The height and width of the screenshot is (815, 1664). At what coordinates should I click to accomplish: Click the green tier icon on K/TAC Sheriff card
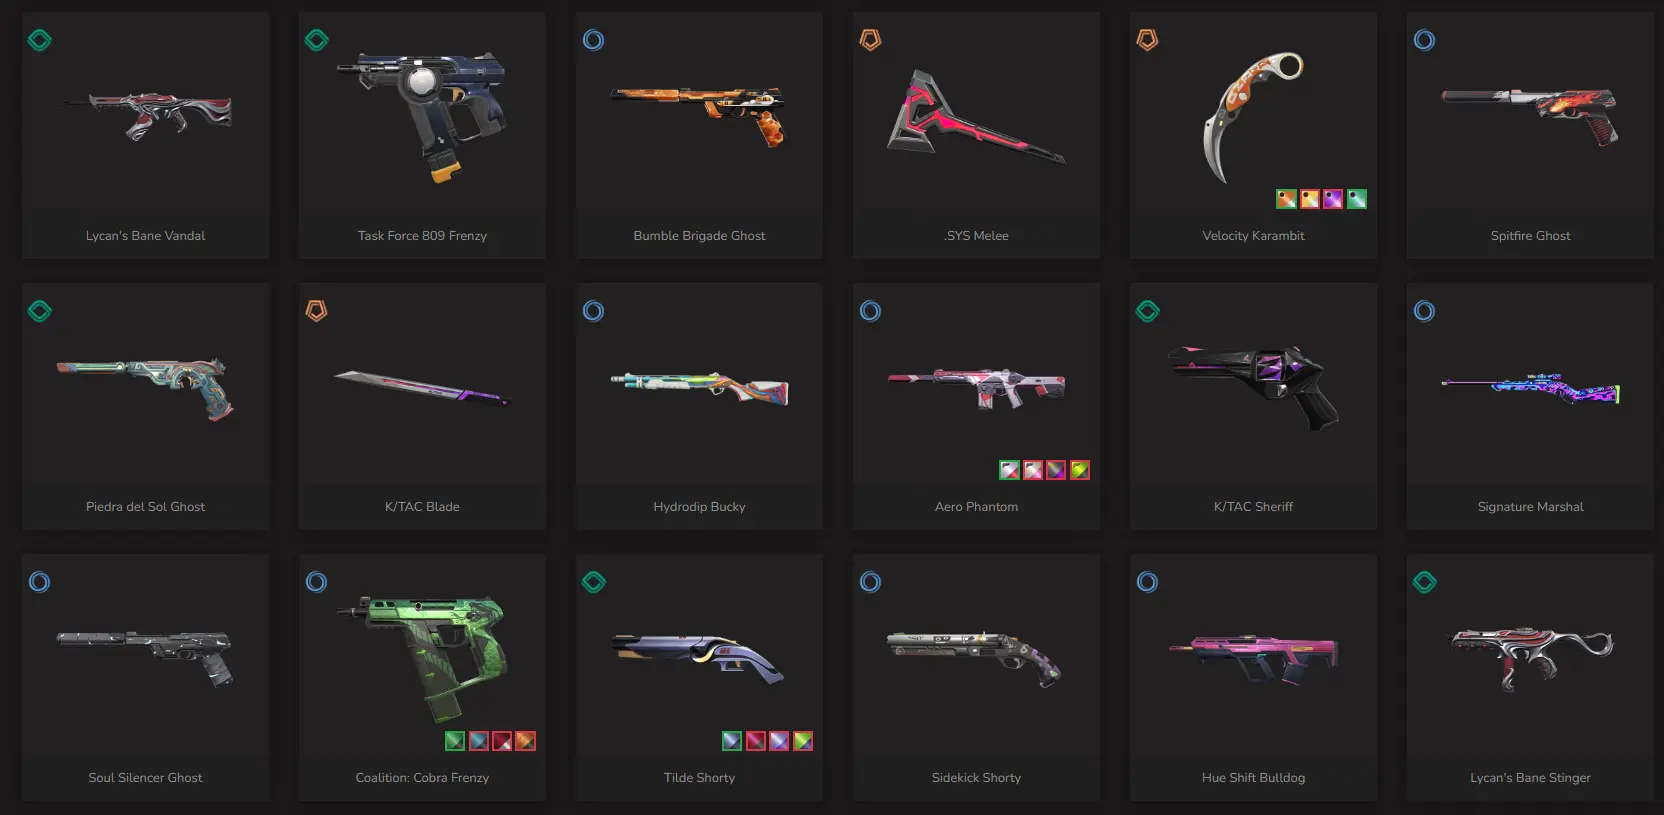click(1148, 311)
